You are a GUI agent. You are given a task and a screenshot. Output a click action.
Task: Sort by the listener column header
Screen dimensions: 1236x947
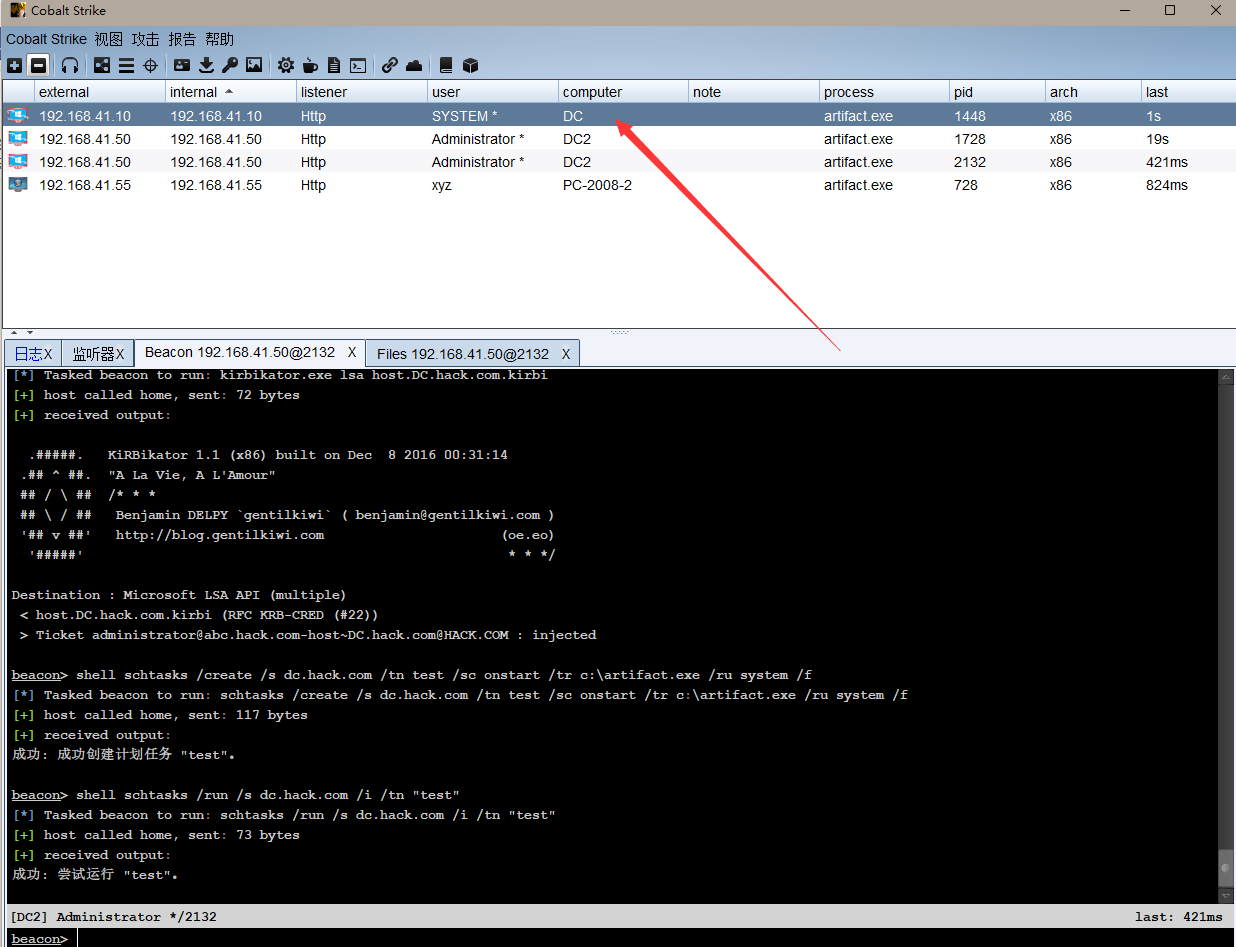(x=362, y=92)
